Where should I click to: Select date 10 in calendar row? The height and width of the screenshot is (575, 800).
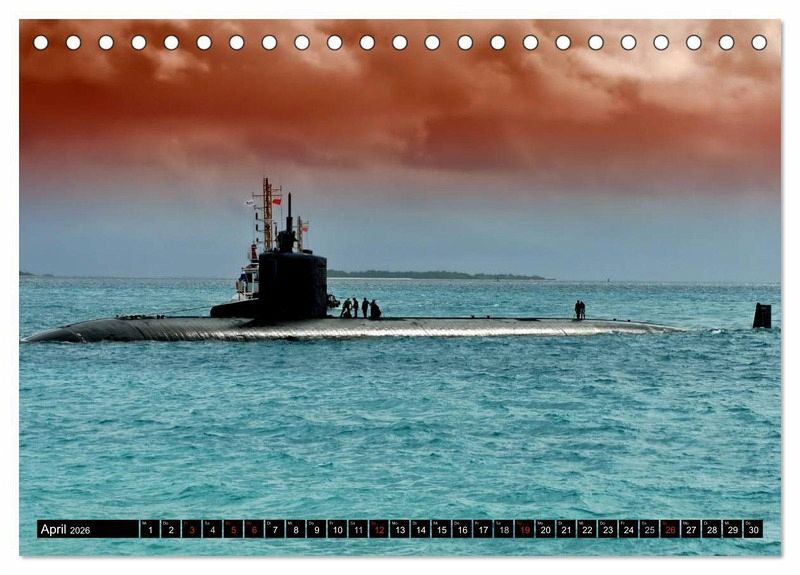click(x=337, y=529)
